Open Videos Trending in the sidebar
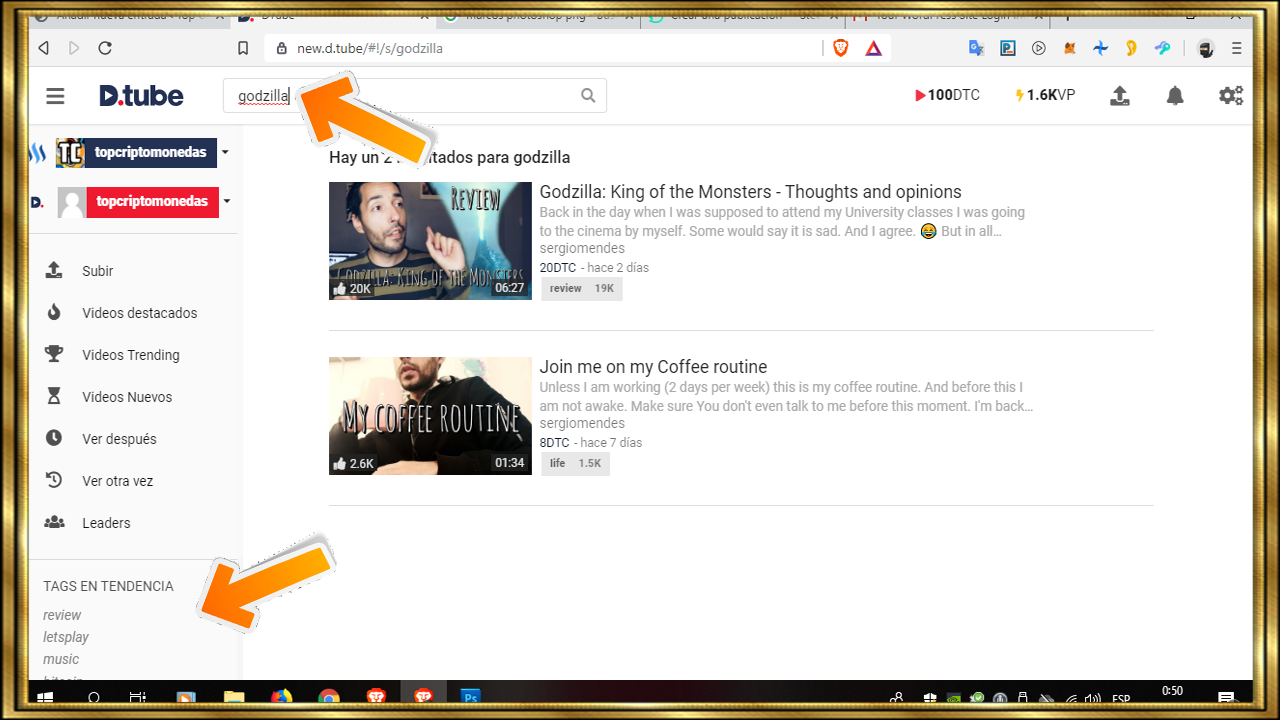The width and height of the screenshot is (1280, 720). pyautogui.click(x=131, y=355)
